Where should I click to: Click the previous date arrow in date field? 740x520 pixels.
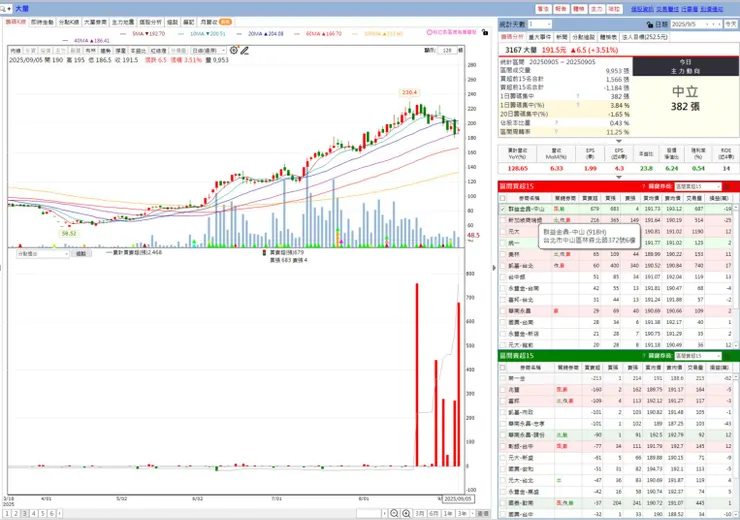[x=714, y=24]
